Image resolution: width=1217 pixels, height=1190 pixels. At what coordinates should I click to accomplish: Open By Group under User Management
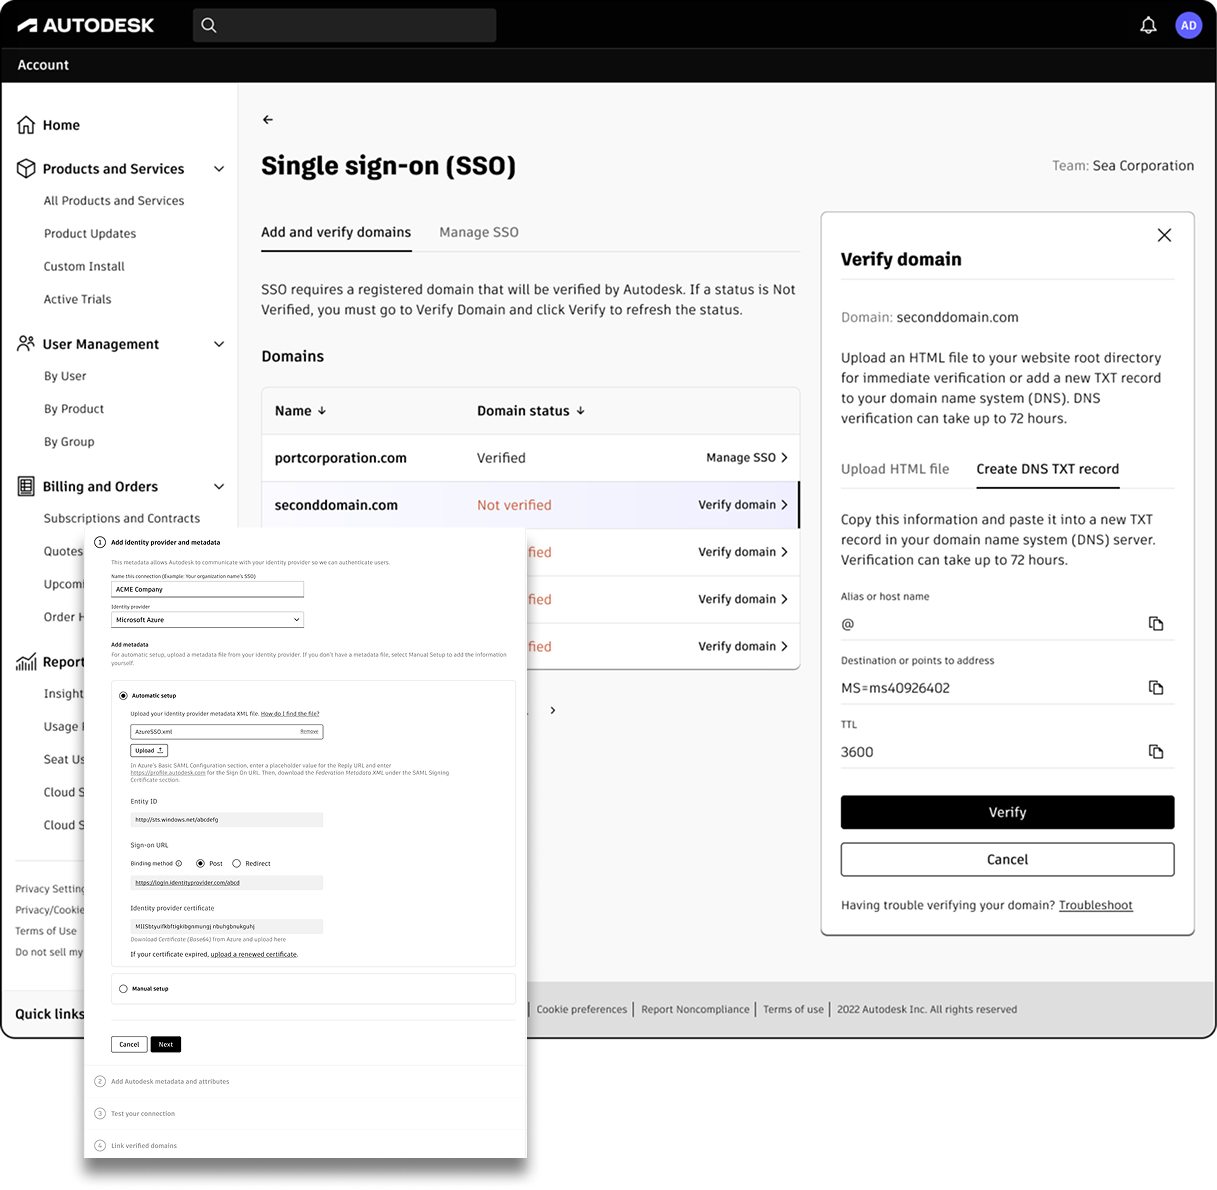(69, 442)
